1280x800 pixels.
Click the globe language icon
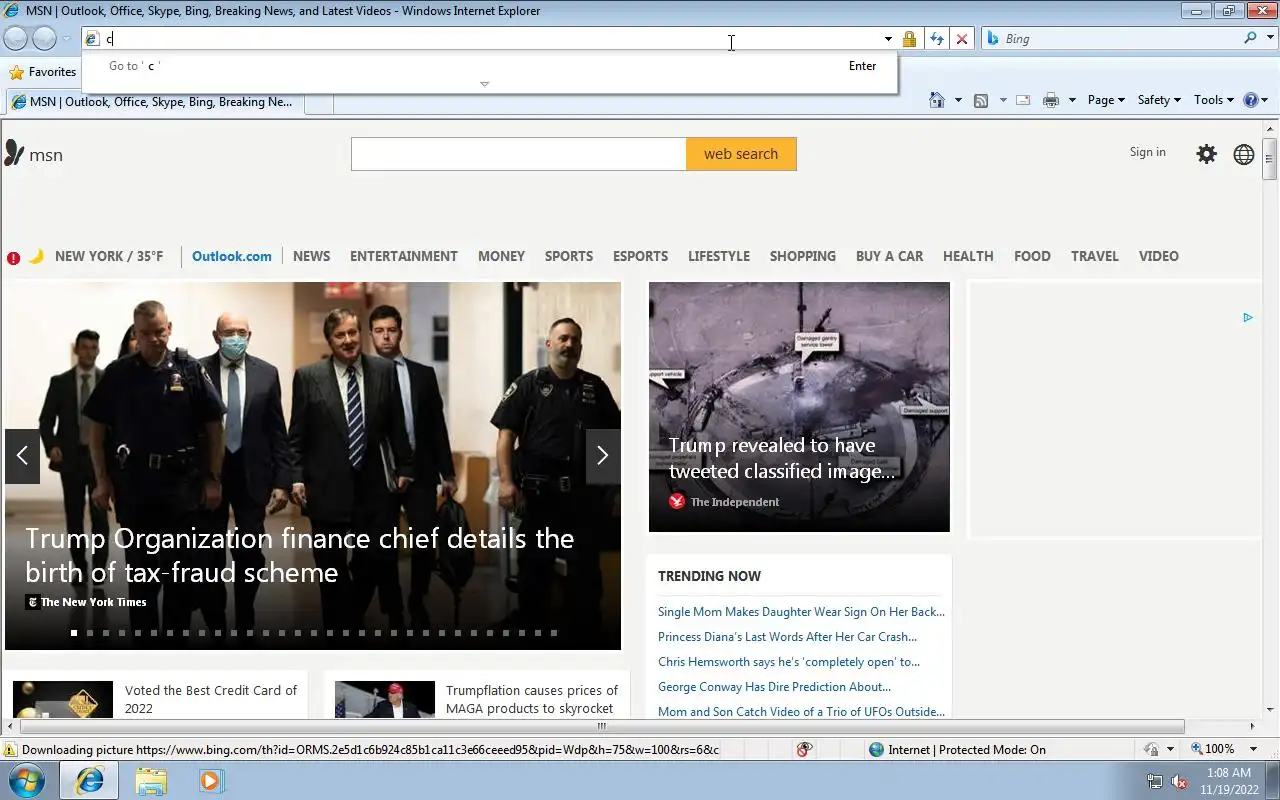pos(1244,154)
